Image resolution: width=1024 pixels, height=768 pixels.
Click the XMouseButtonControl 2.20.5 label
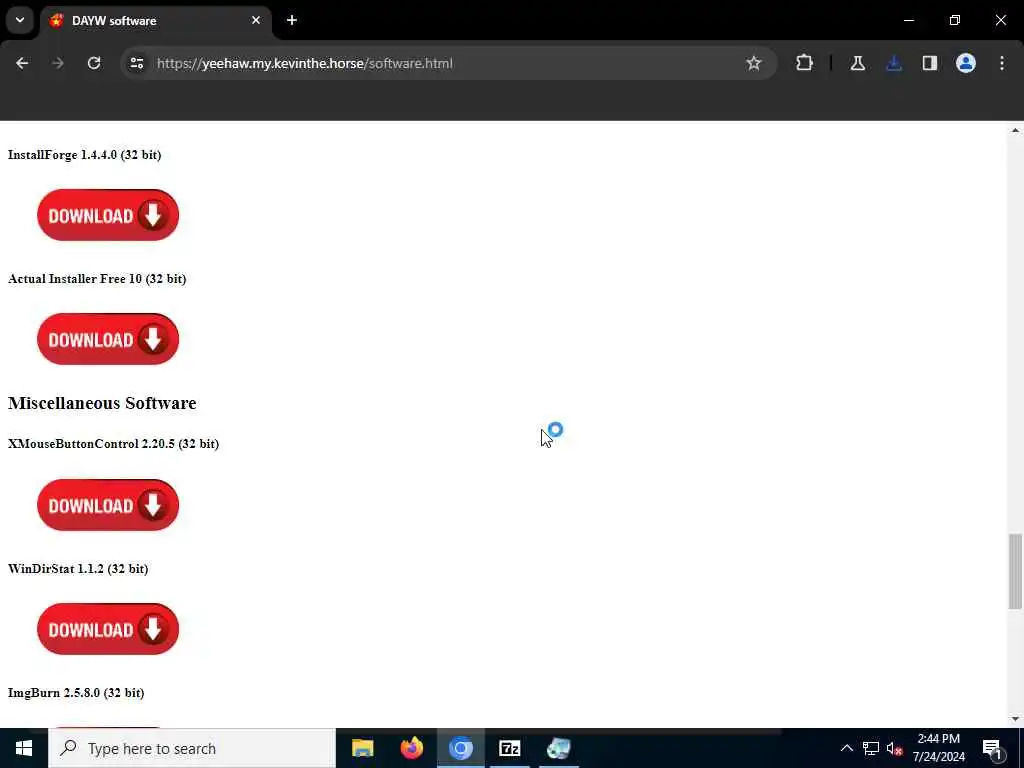pos(113,444)
